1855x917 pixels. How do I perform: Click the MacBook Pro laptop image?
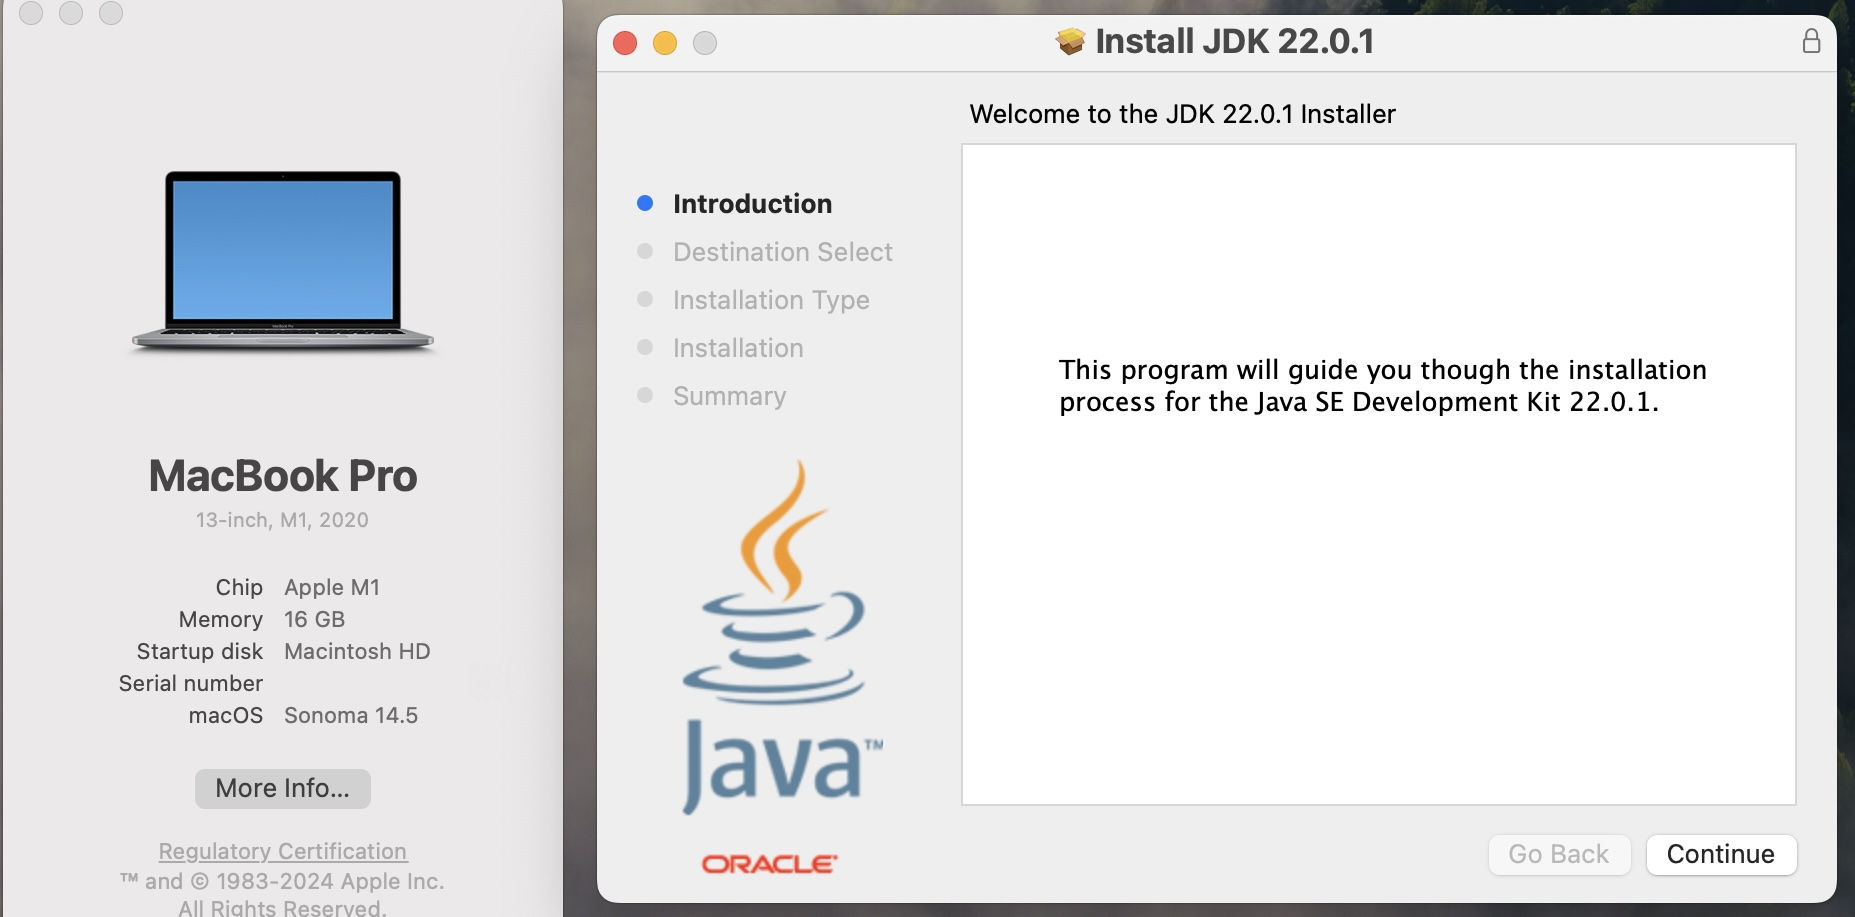point(283,260)
